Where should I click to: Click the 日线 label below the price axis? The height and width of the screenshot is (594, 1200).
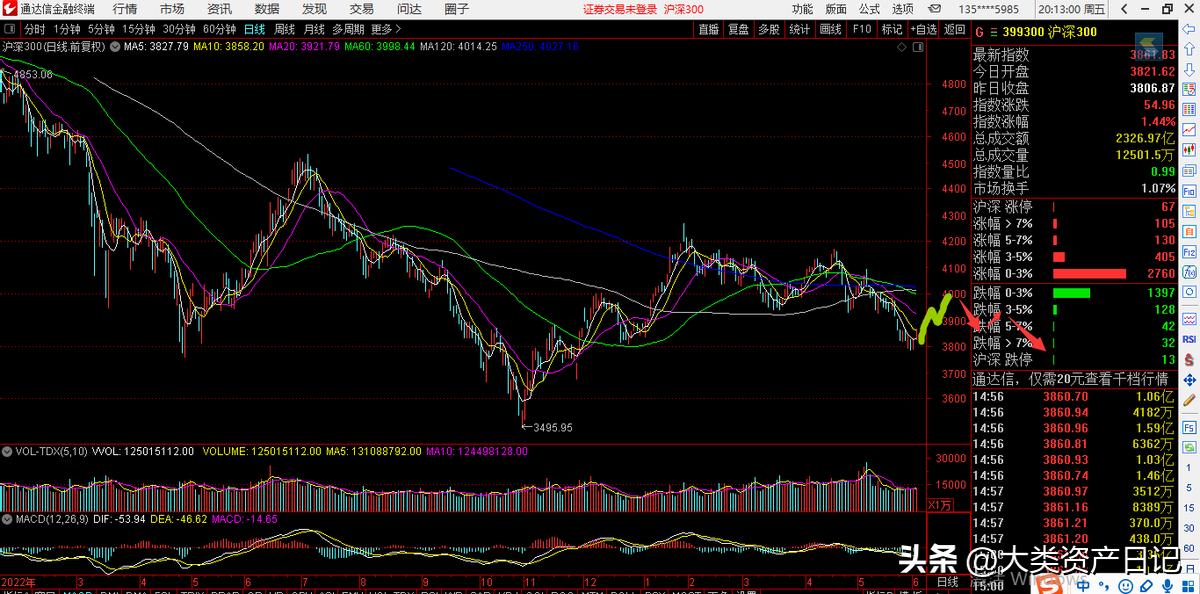pos(946,582)
